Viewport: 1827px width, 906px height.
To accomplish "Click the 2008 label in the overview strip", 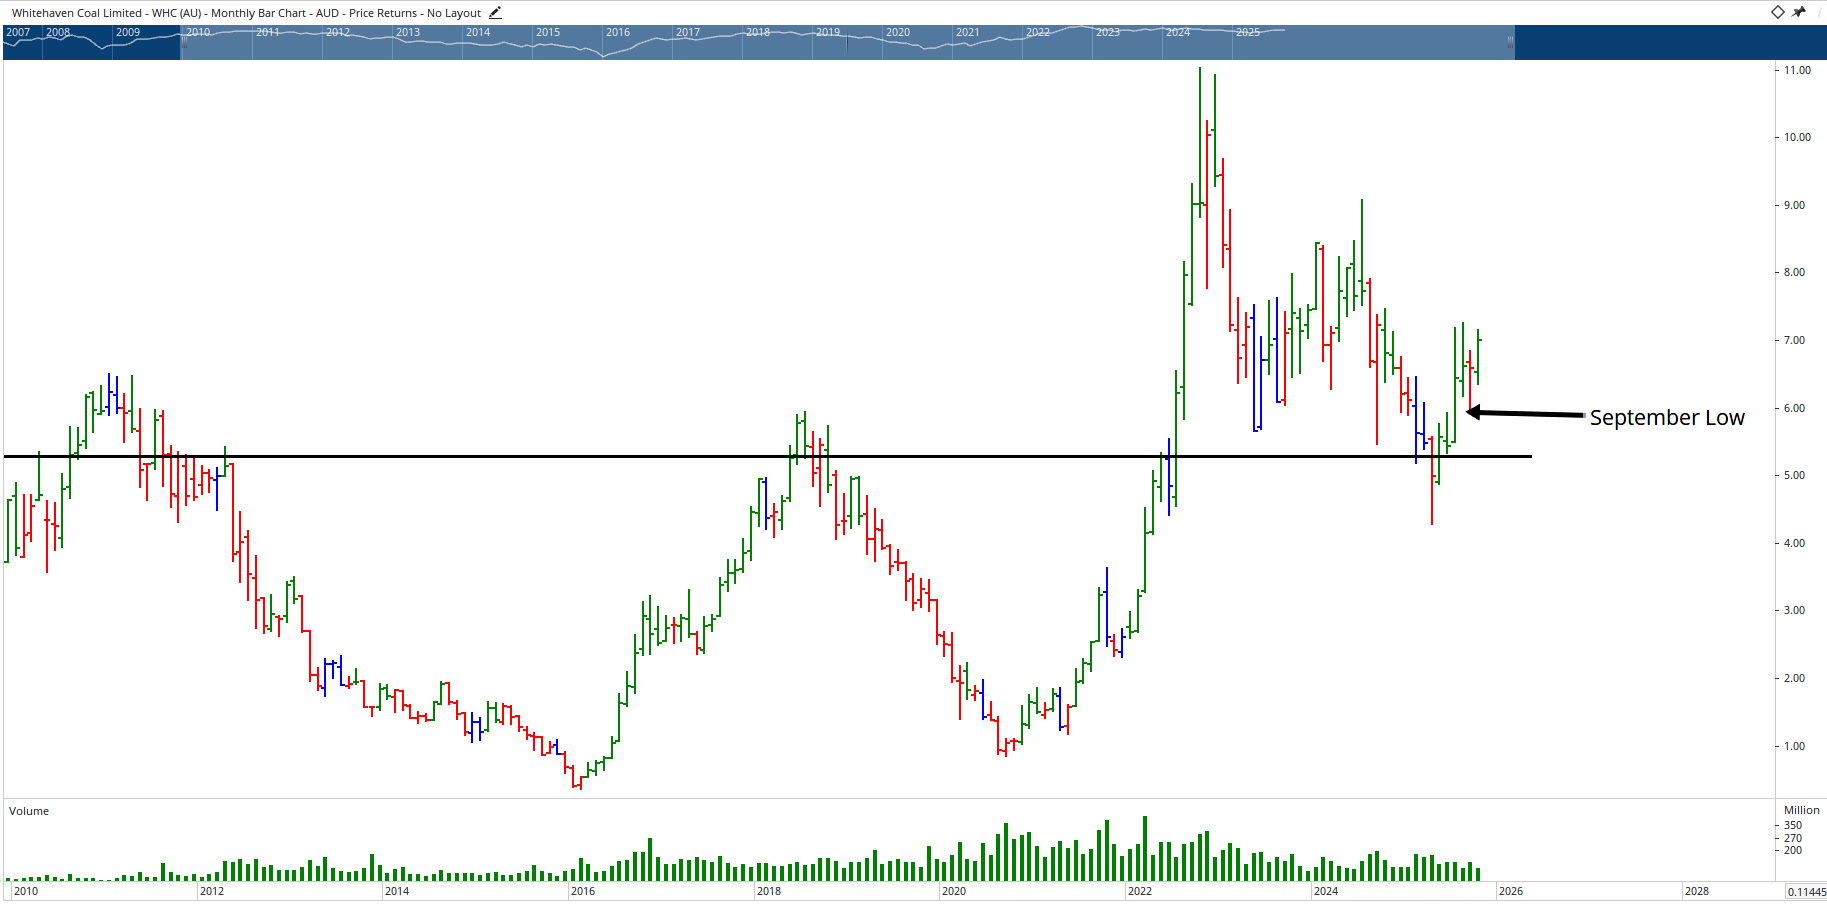I will 58,32.
